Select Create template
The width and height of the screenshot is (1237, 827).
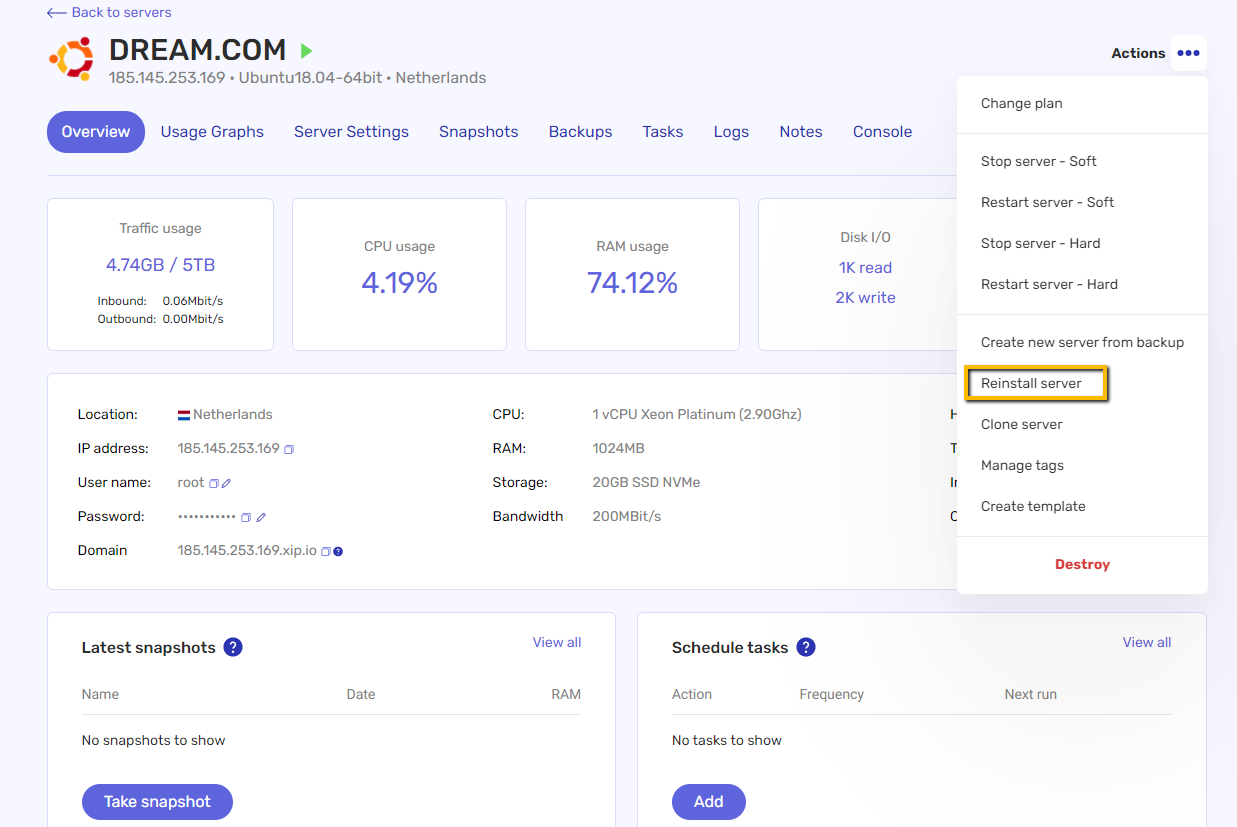point(1082,506)
